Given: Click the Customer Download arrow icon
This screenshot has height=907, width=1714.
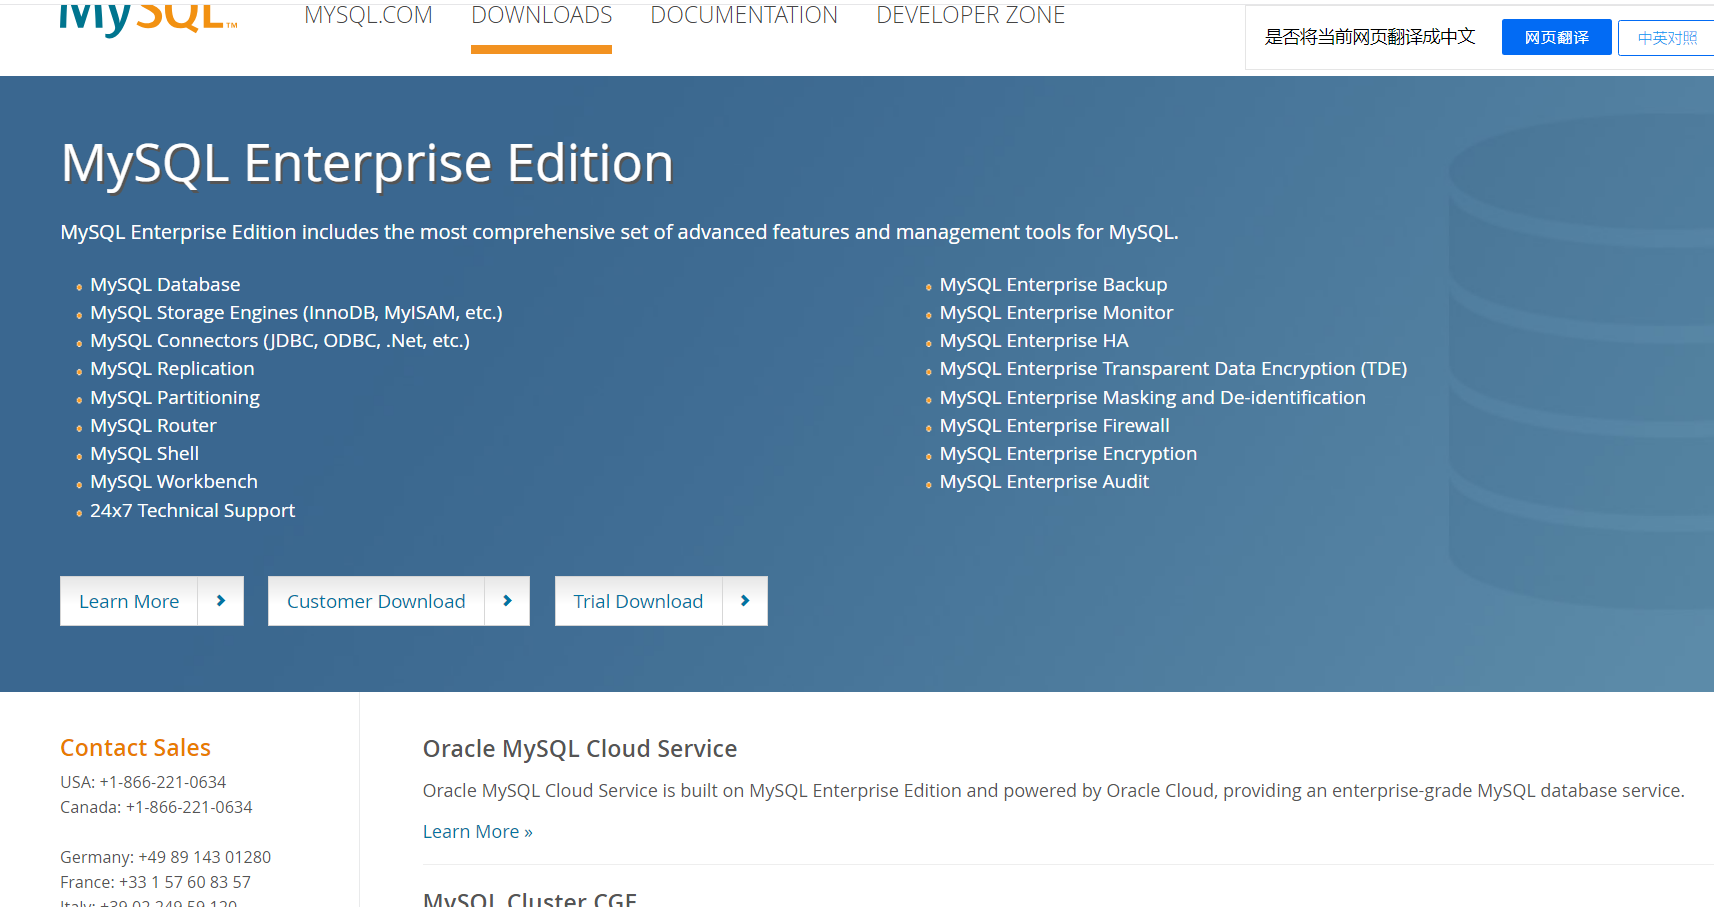Looking at the screenshot, I should tap(507, 601).
